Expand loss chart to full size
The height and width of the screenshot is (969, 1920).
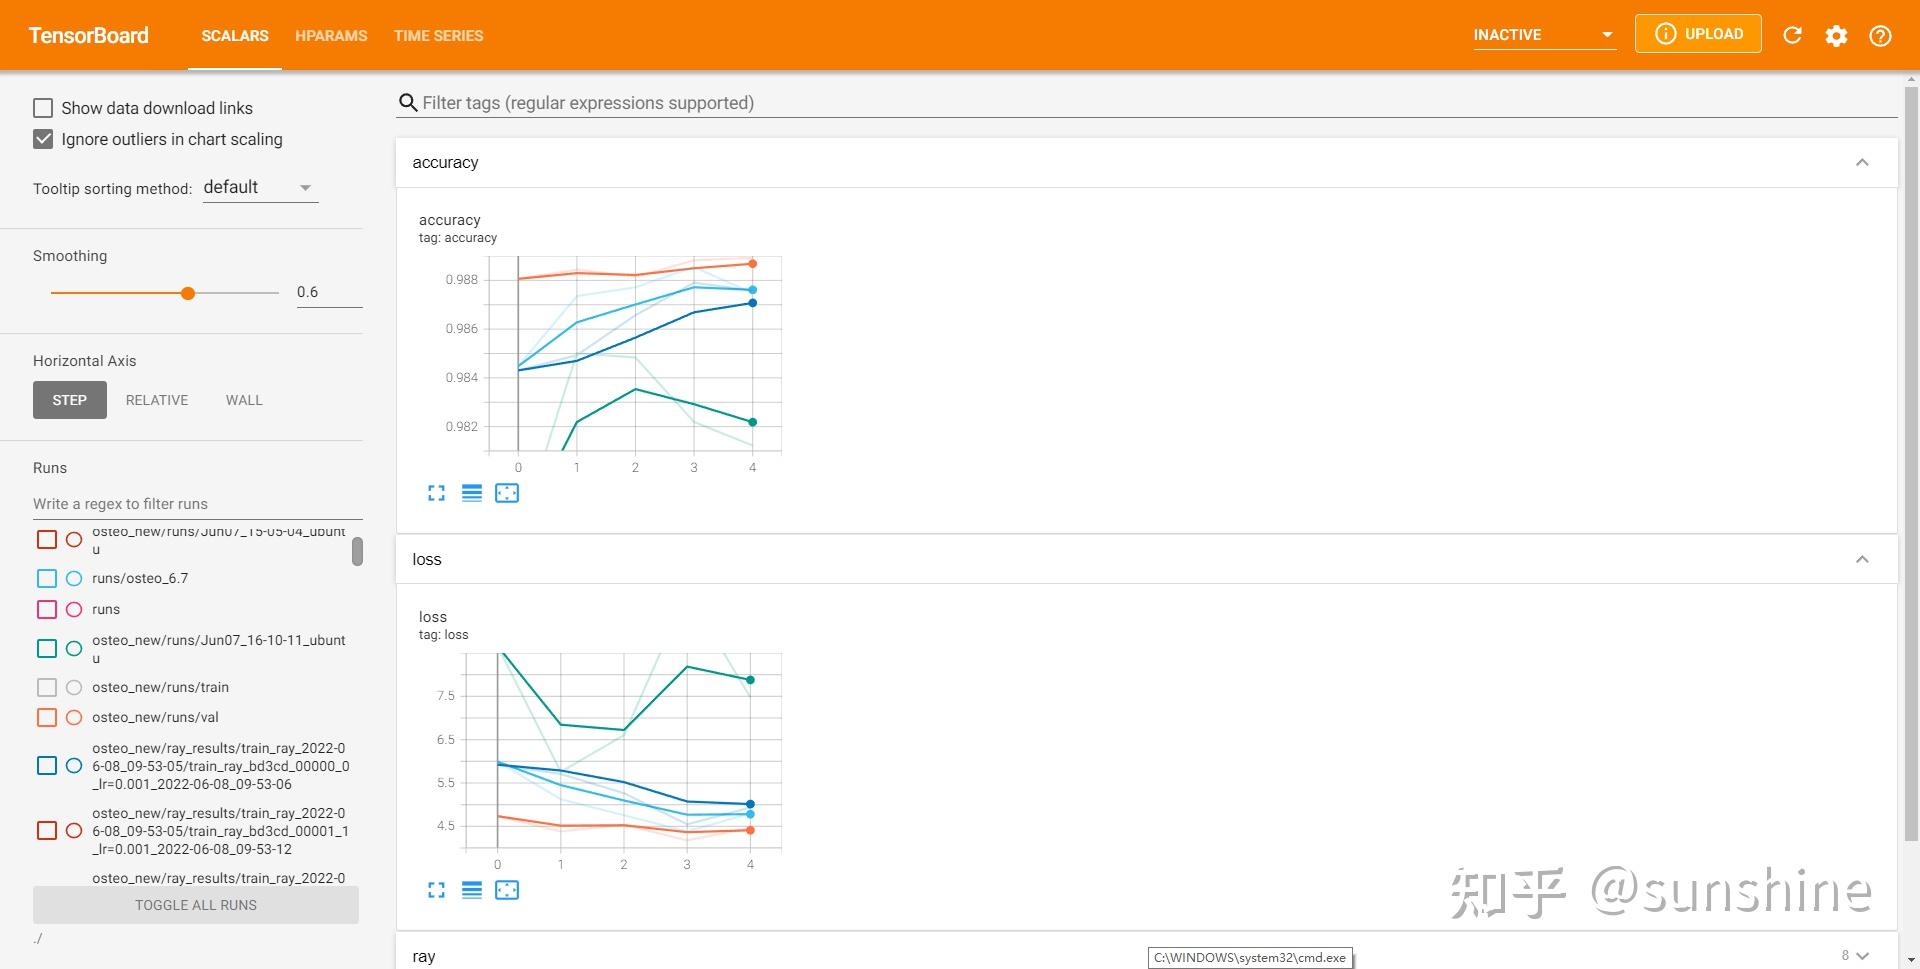[x=436, y=890]
